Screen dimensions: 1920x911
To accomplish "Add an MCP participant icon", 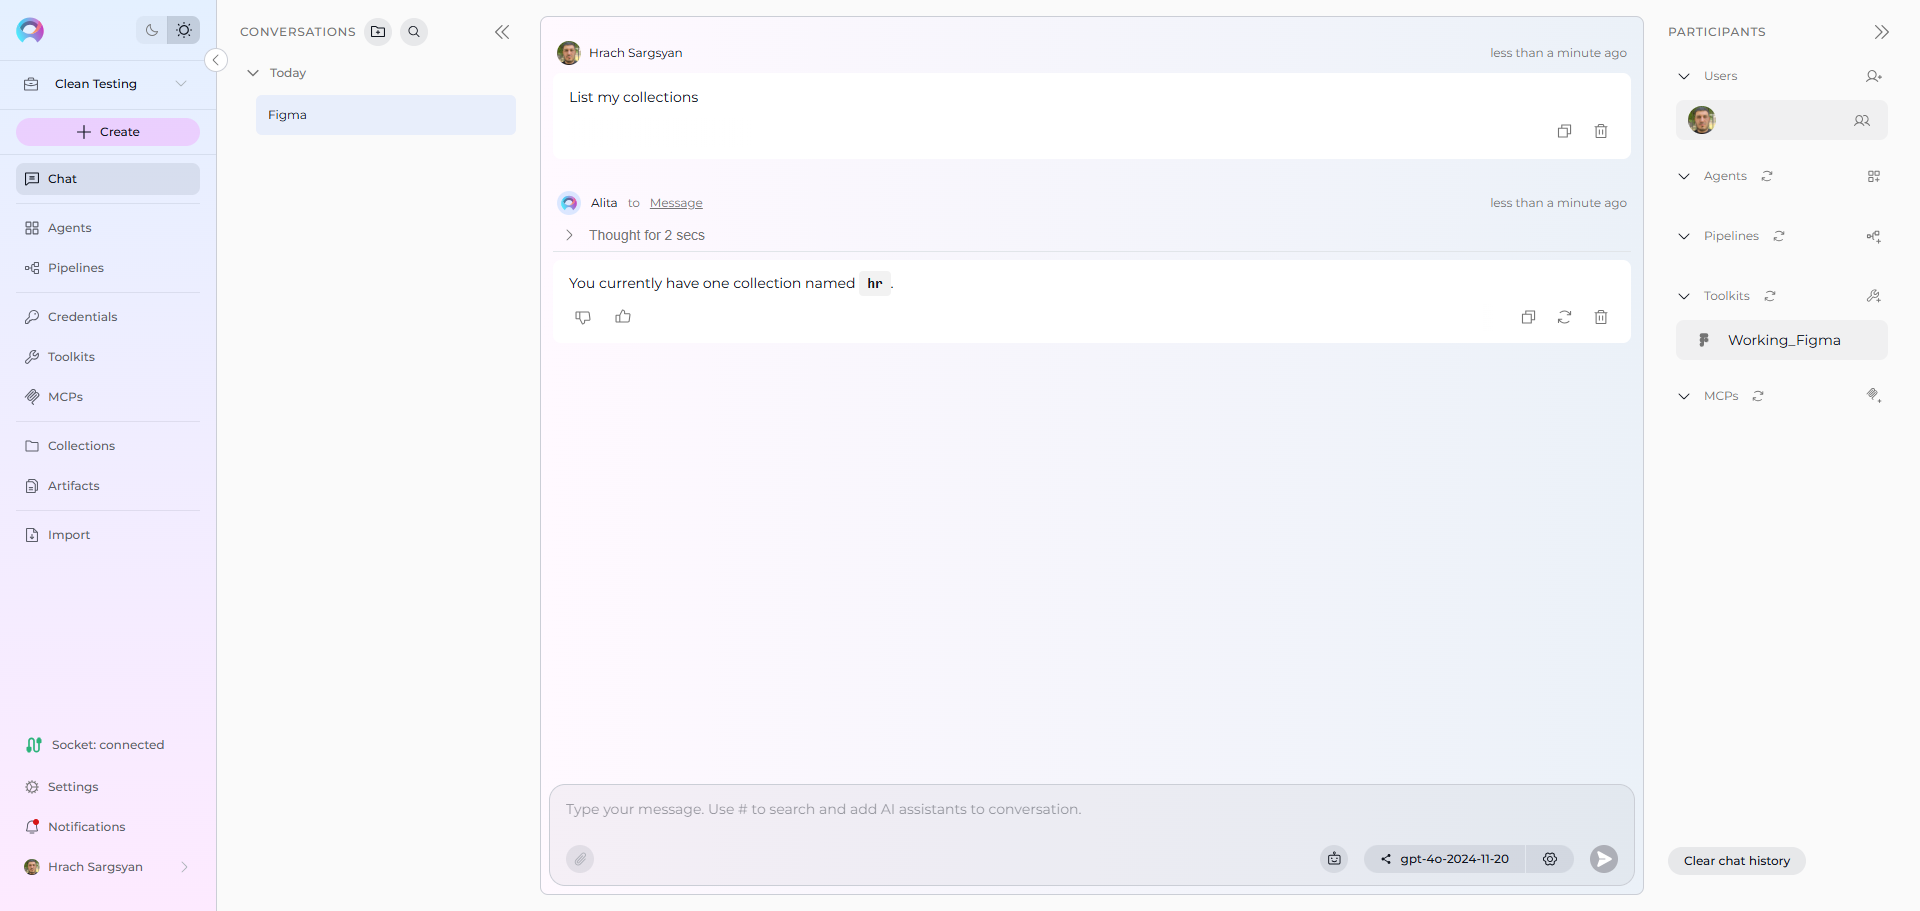I will click(1874, 396).
